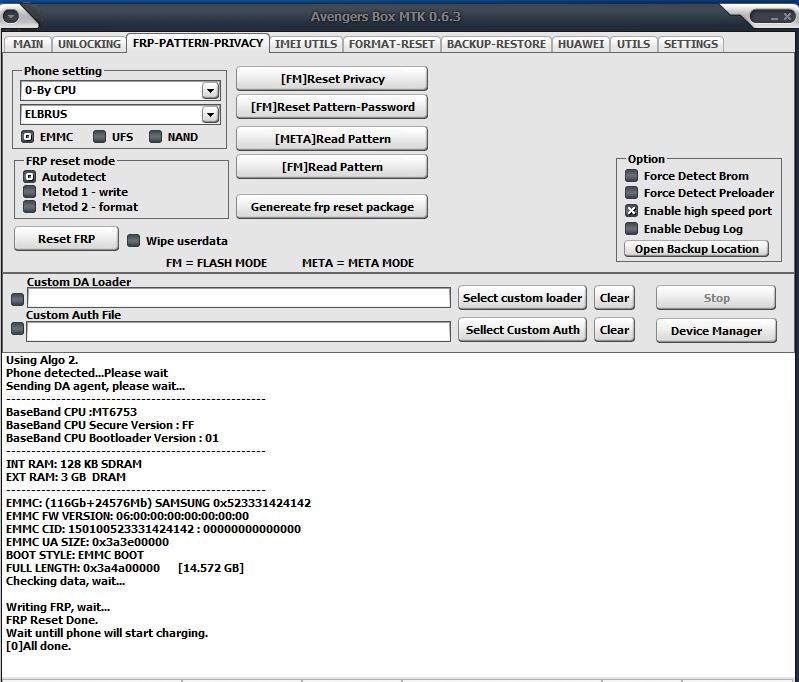Clear the custom DA loader path
Screen dimensions: 799x682
(x=614, y=298)
